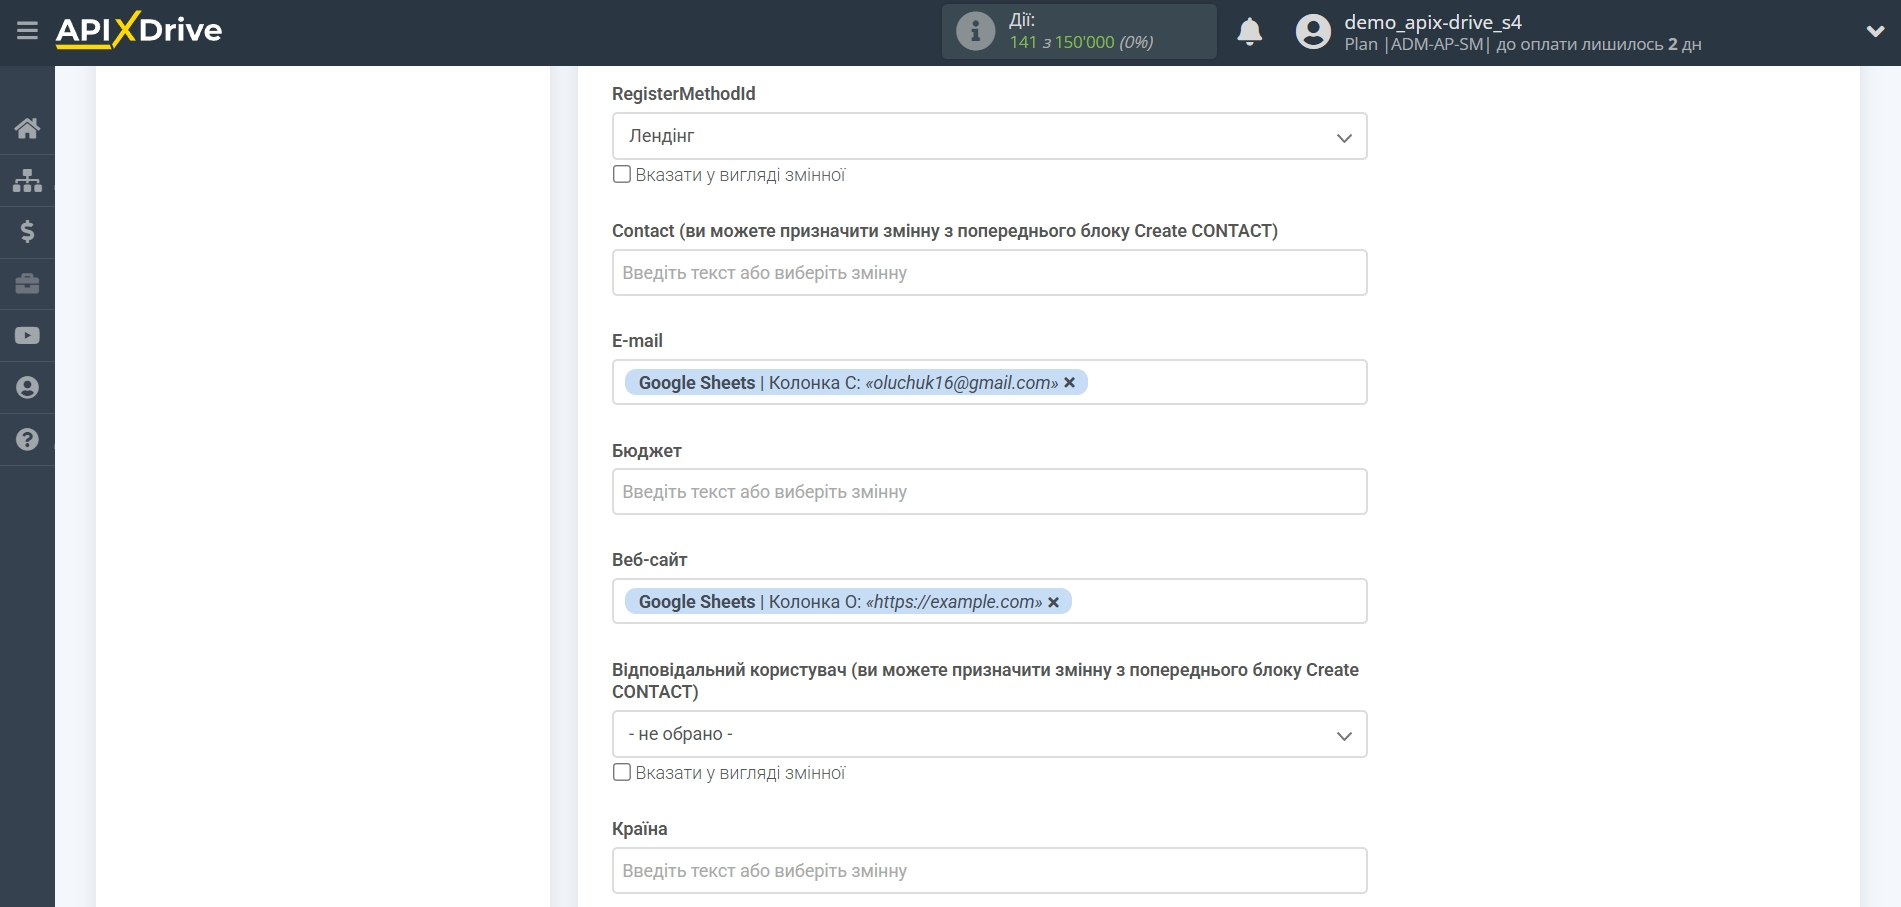Click the Країна input field
This screenshot has height=907, width=1901.
point(989,871)
